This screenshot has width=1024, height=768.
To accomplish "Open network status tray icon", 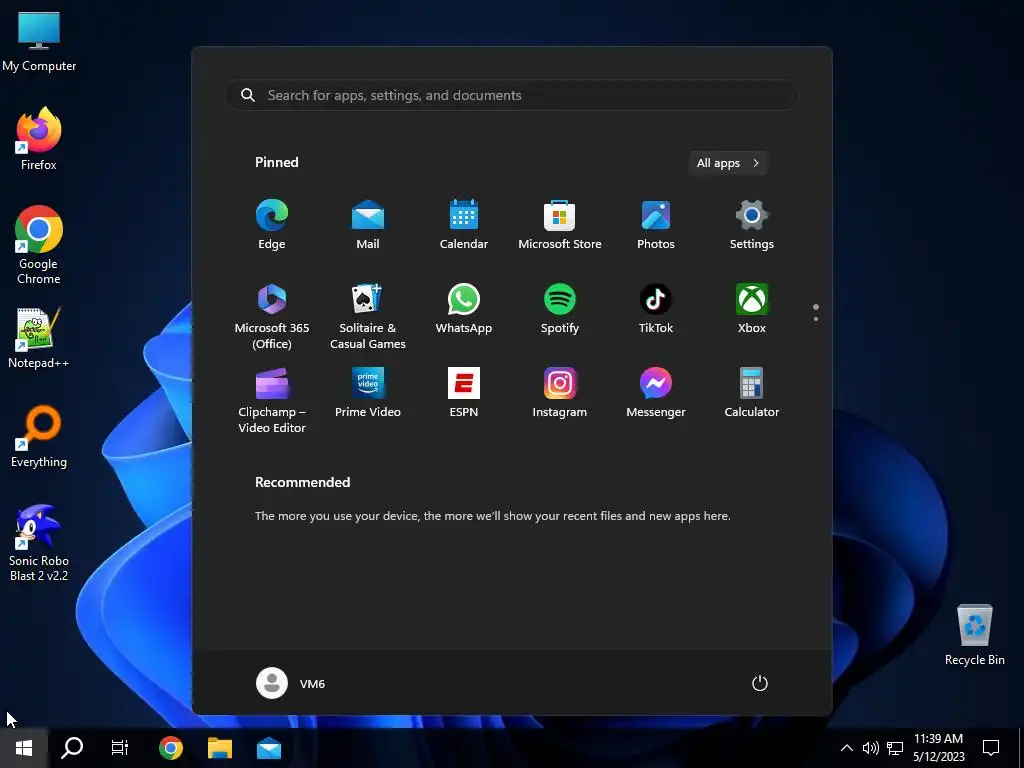I will tap(895, 748).
